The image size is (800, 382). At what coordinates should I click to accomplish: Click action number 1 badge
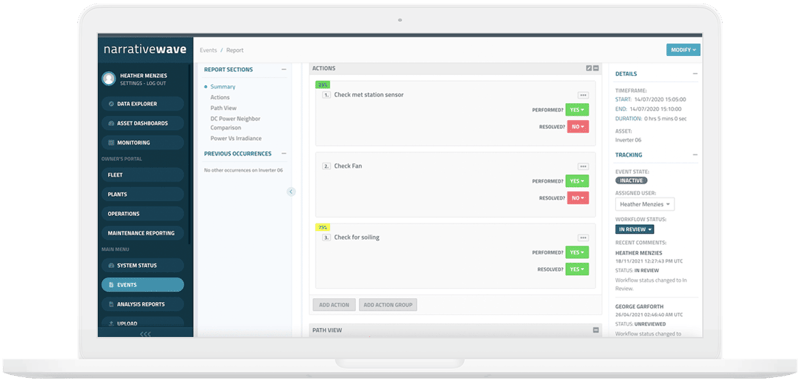point(327,95)
